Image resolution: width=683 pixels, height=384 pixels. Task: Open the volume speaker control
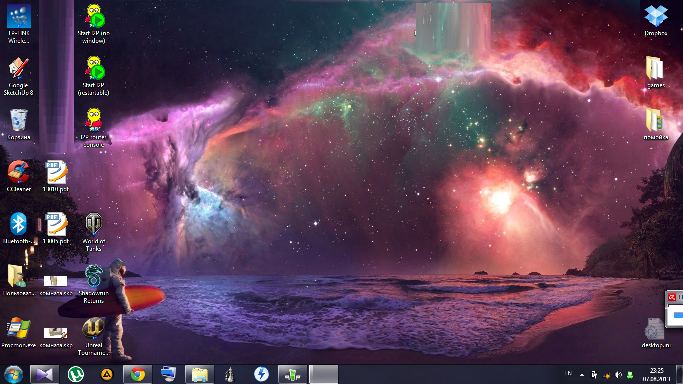[x=618, y=375]
